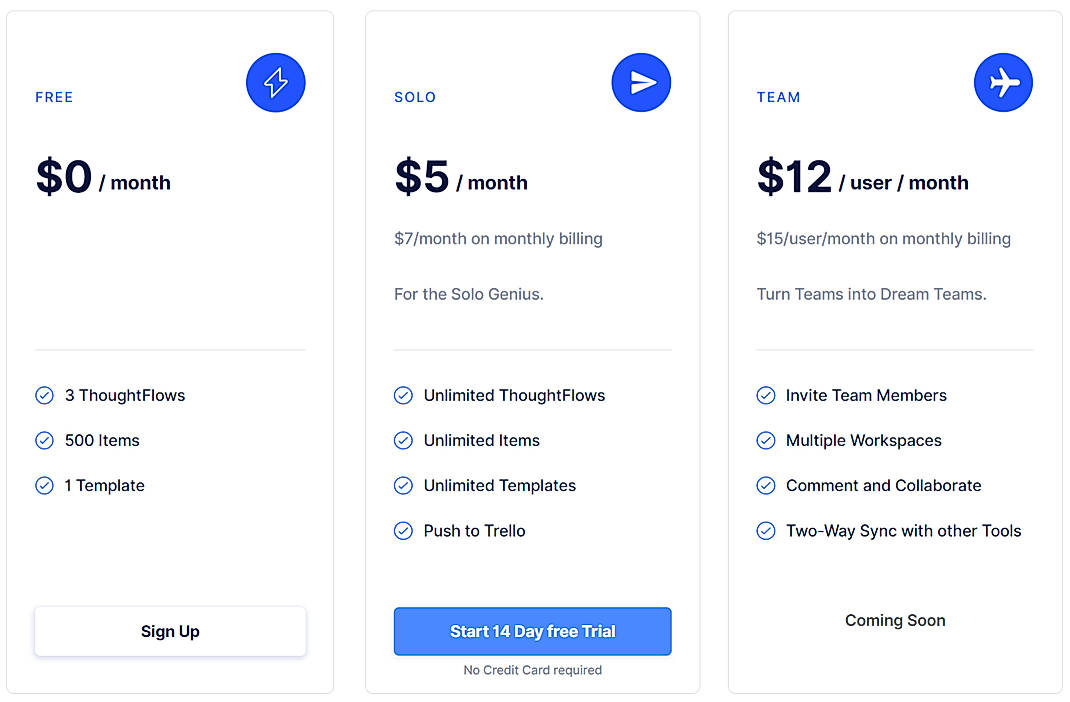Open the TEAM plan label
Image resolution: width=1070 pixels, height=702 pixels.
pos(779,97)
